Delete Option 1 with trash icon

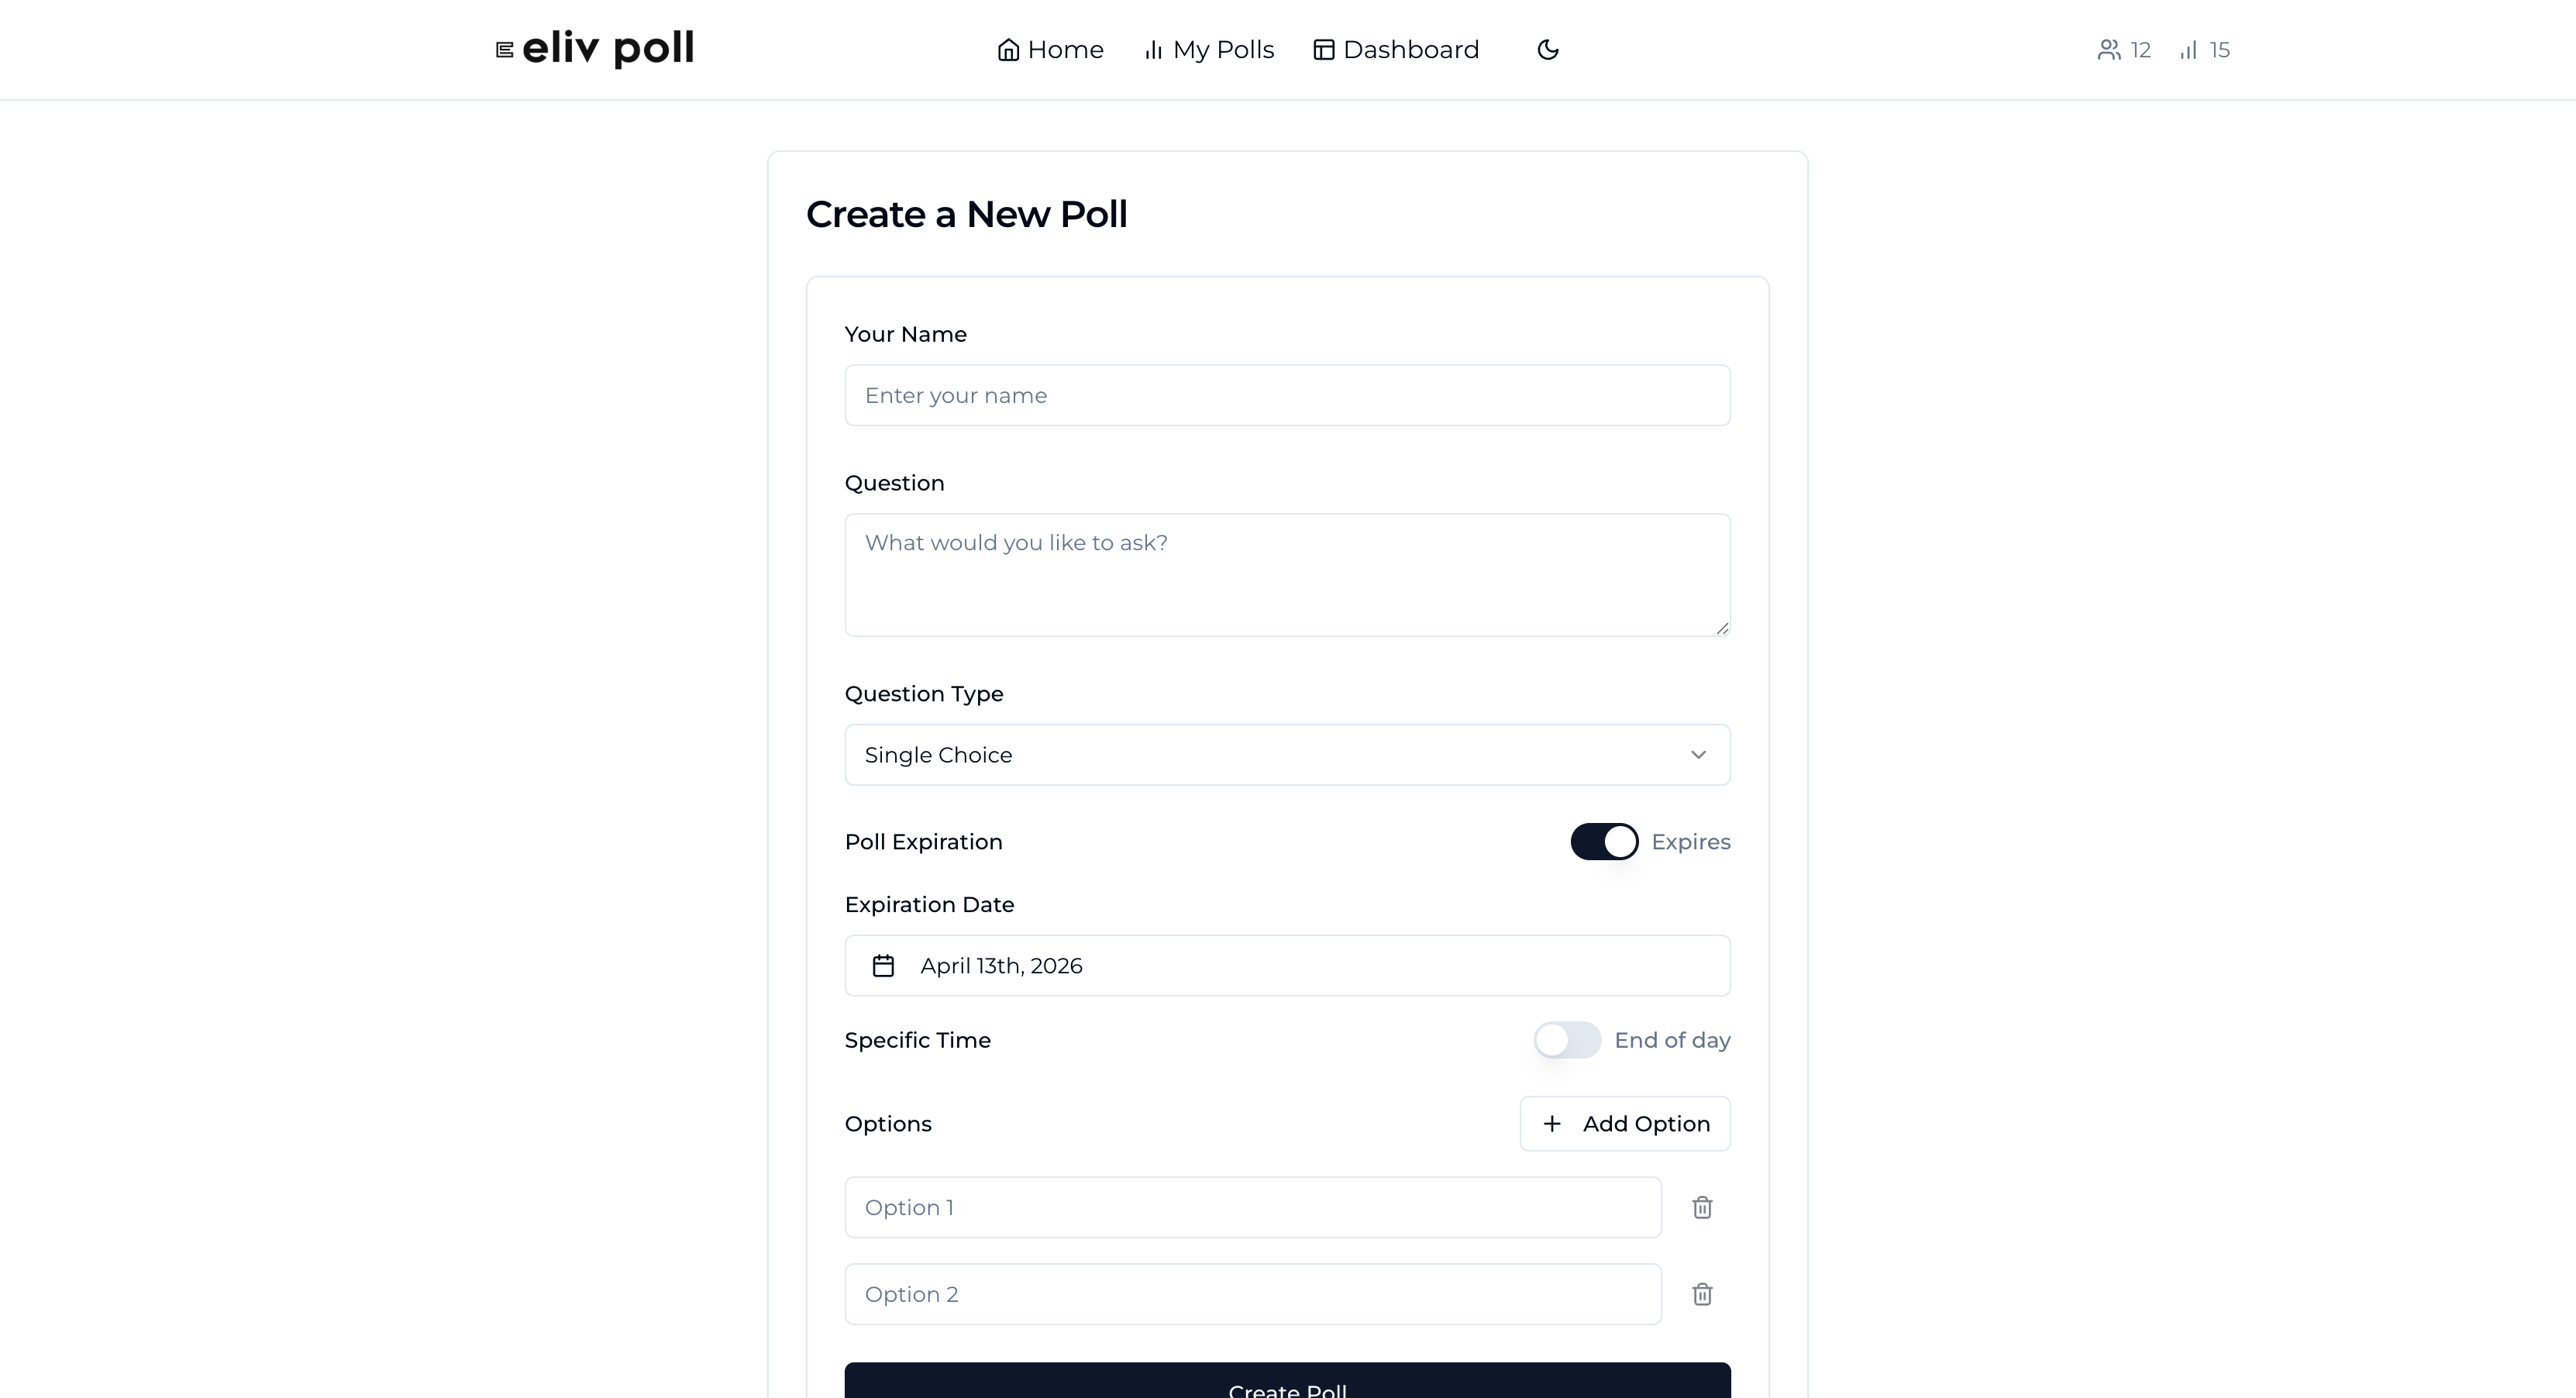coord(1702,1207)
